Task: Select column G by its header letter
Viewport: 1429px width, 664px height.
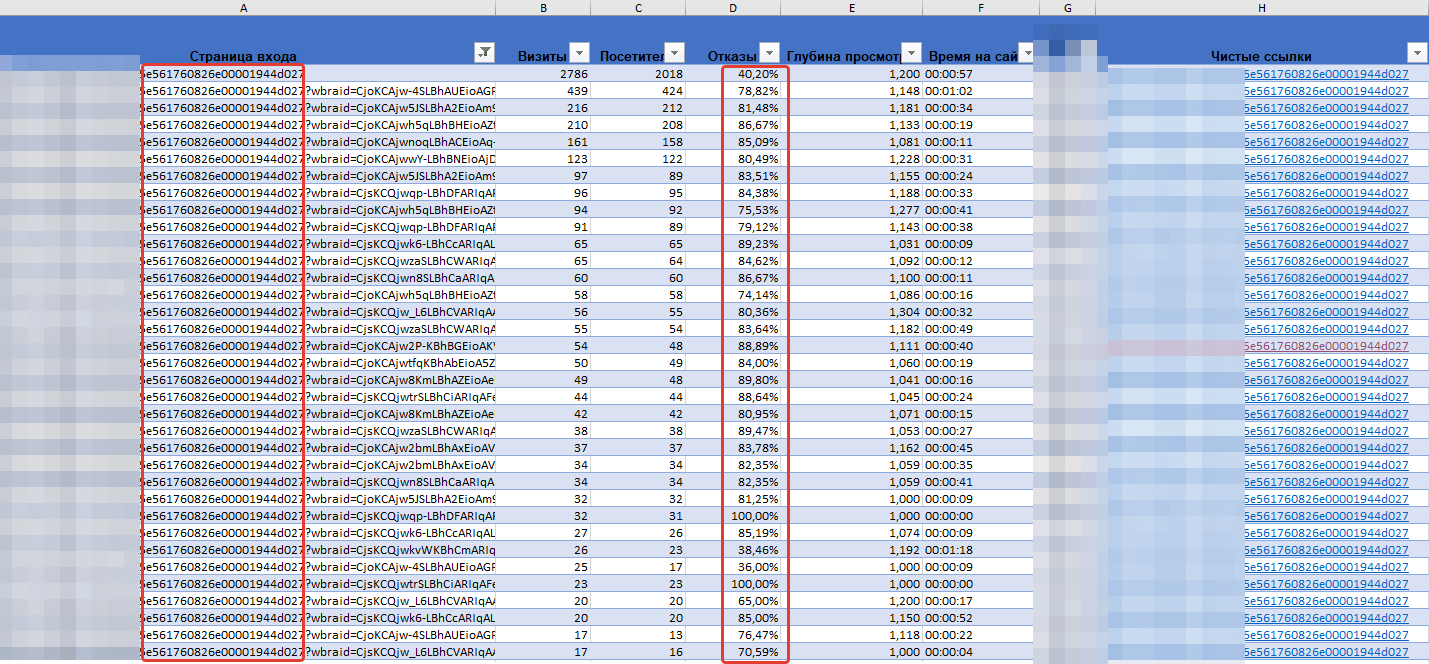Action: tap(1067, 8)
